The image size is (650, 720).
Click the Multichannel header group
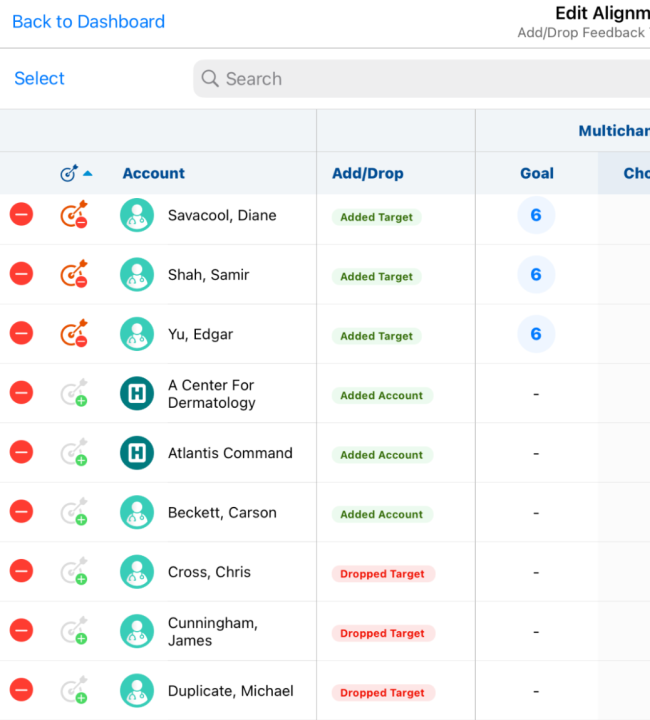(612, 131)
